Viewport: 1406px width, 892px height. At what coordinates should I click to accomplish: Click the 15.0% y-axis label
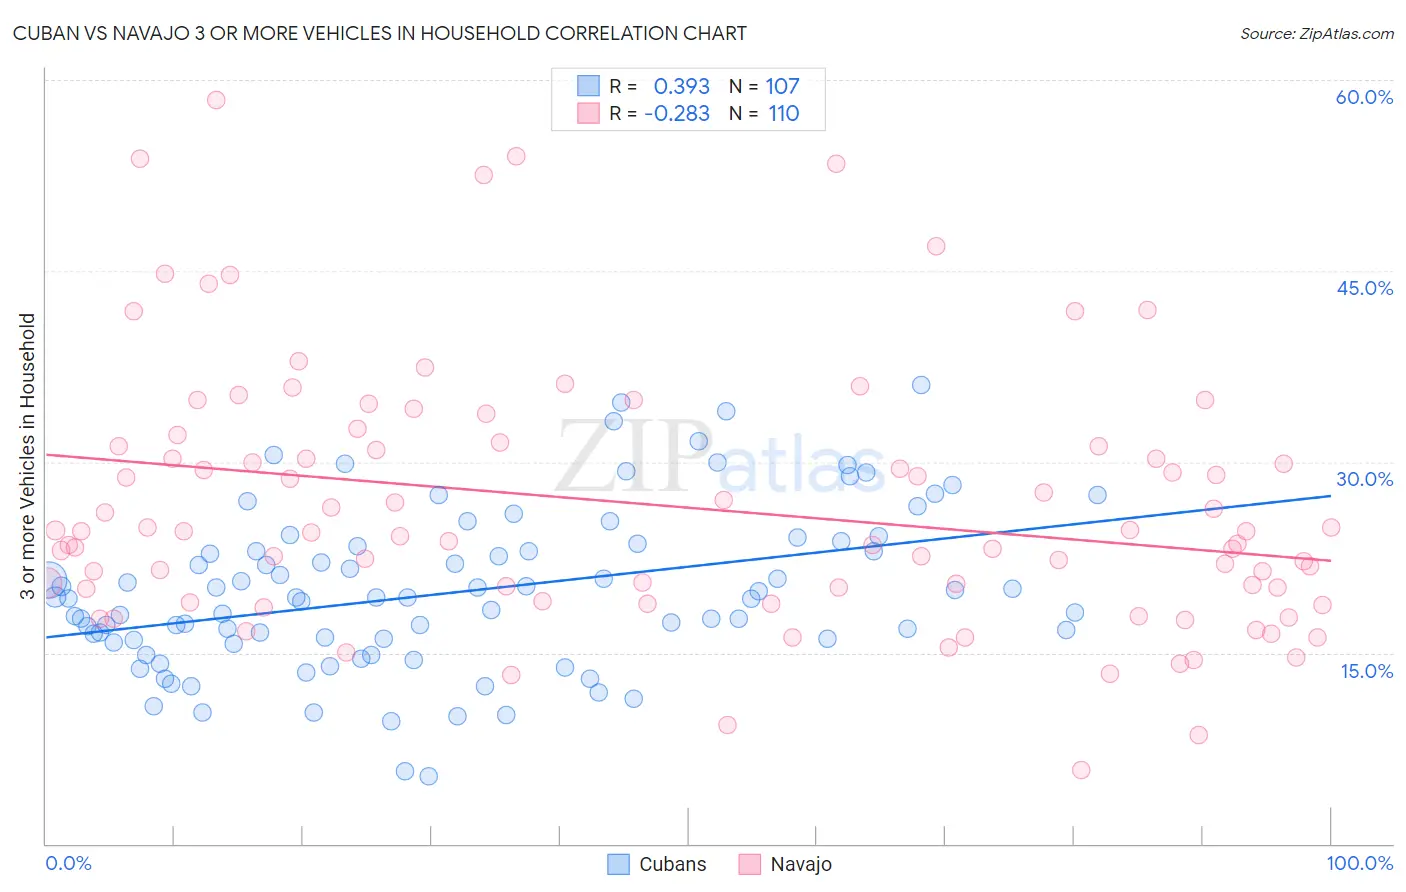pos(1366,671)
